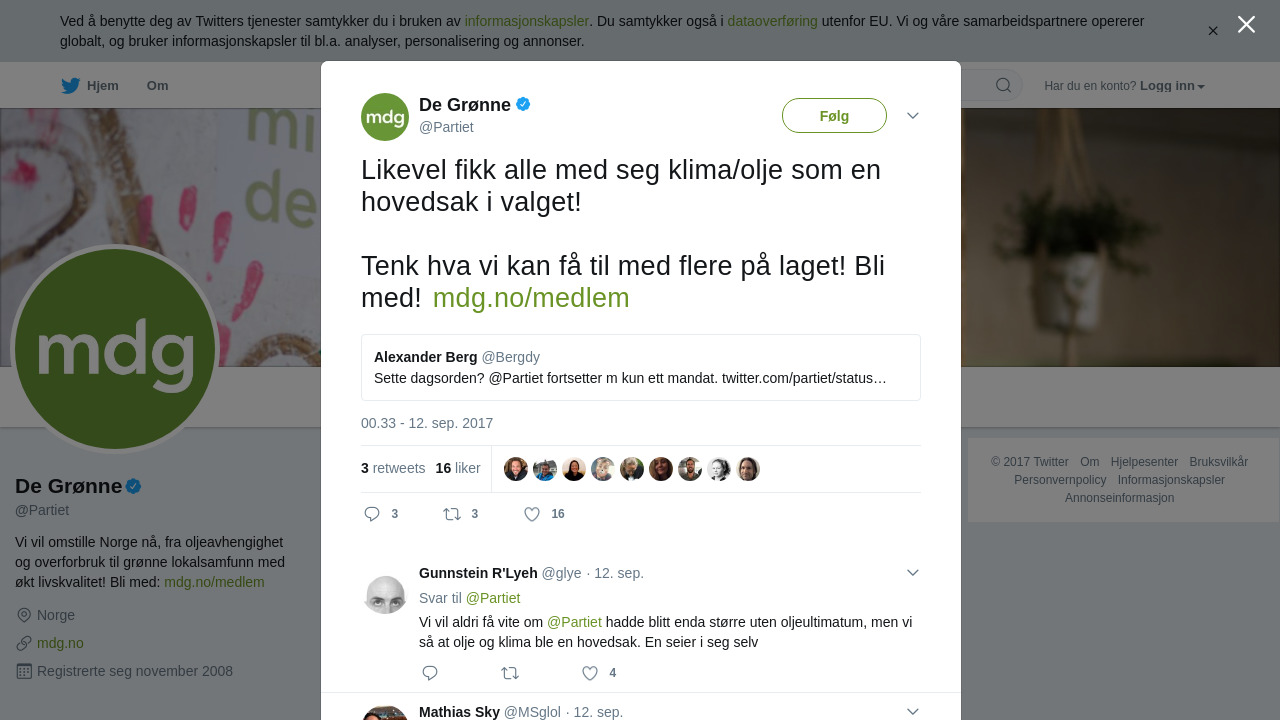Click the first liker avatar thumbnail
1280x720 pixels.
pos(516,469)
